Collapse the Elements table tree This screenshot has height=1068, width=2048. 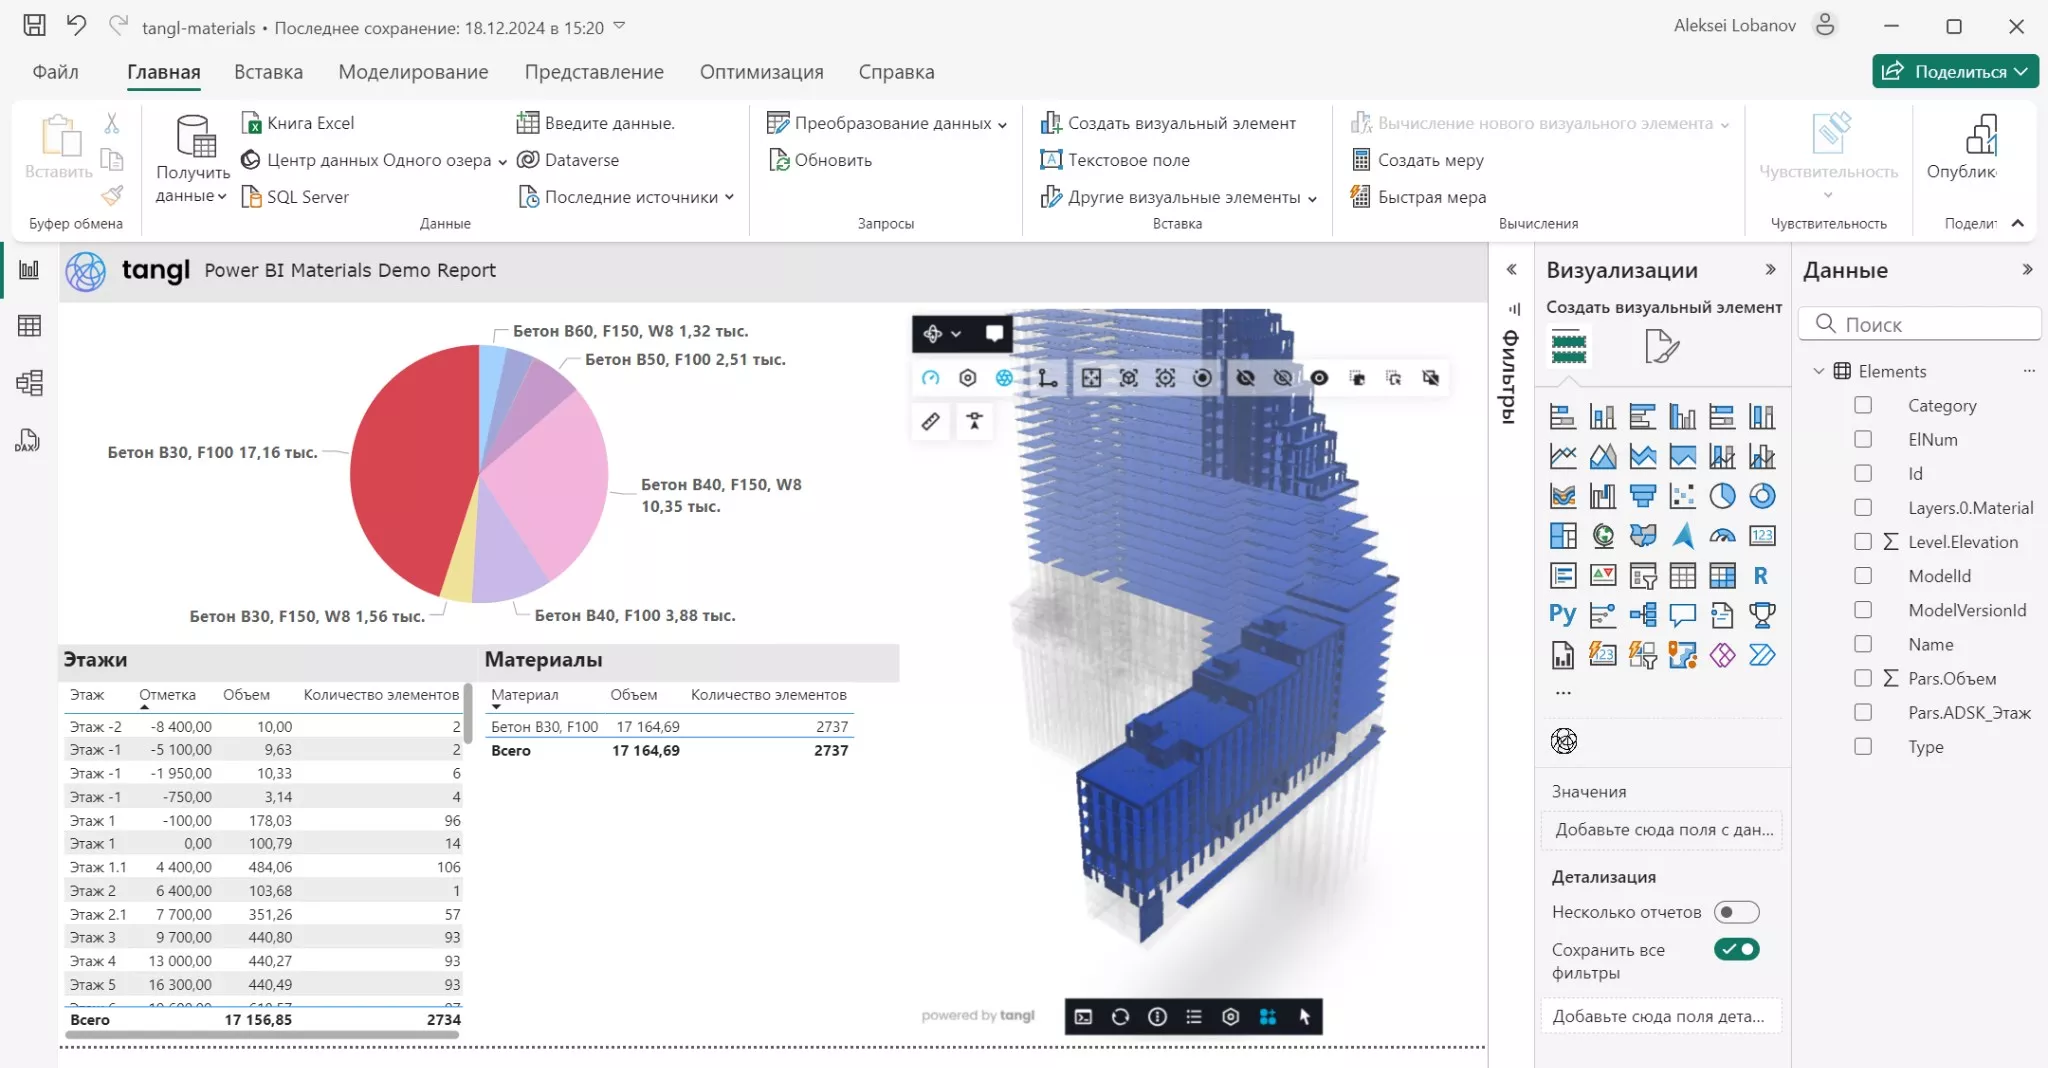coord(1819,371)
